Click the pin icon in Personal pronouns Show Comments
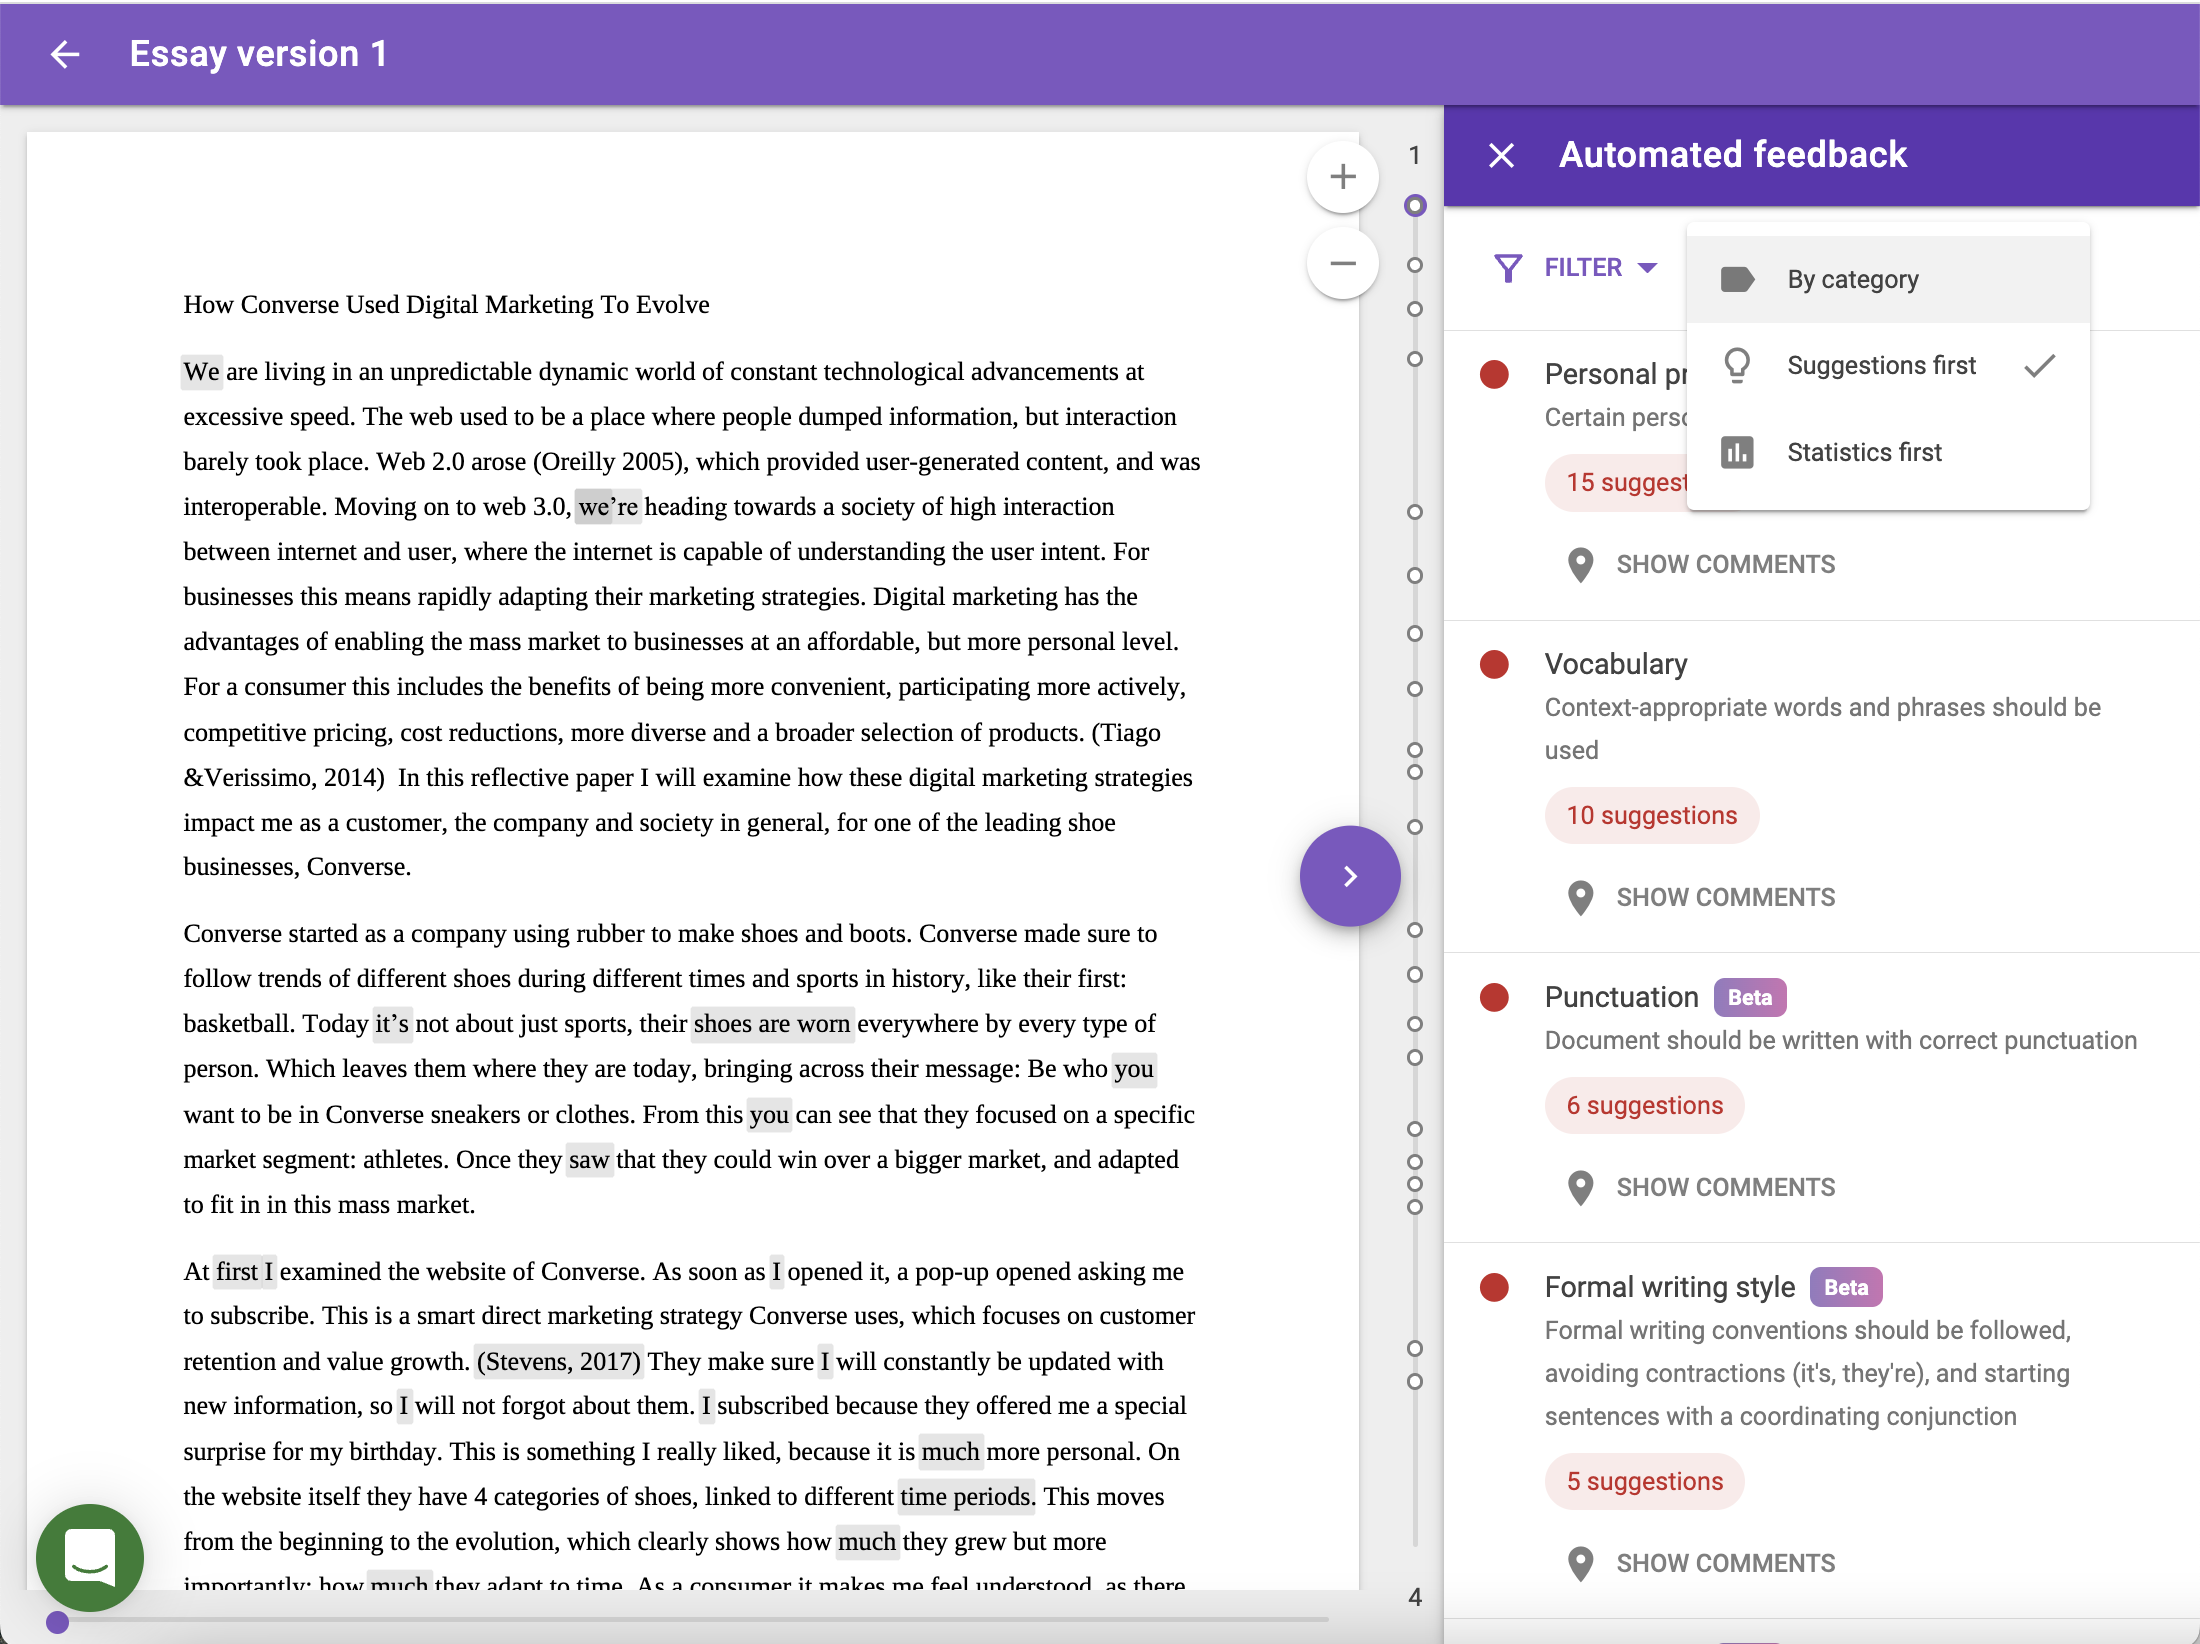Screen dimensions: 2200x1644 click(x=1580, y=564)
